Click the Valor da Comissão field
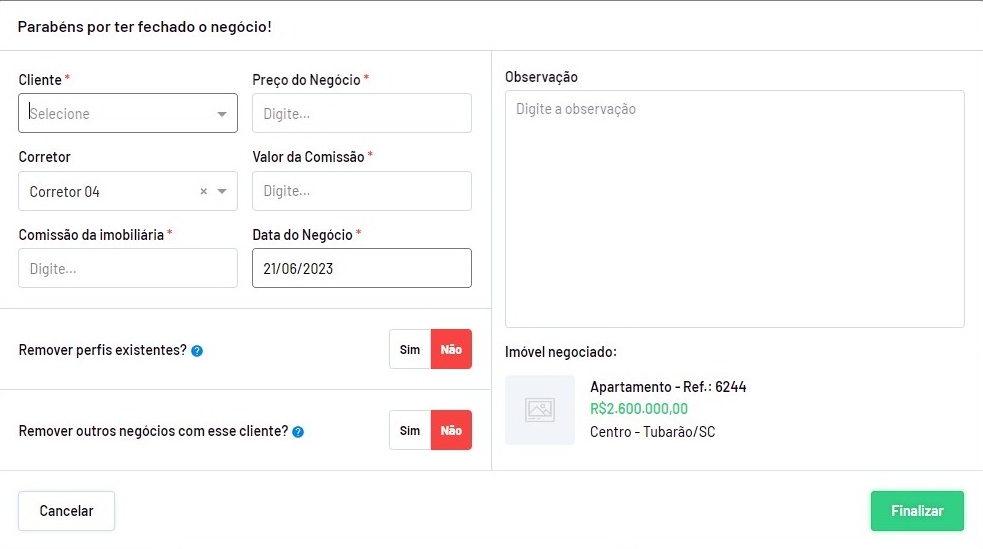This screenshot has width=983, height=549. pyautogui.click(x=361, y=191)
